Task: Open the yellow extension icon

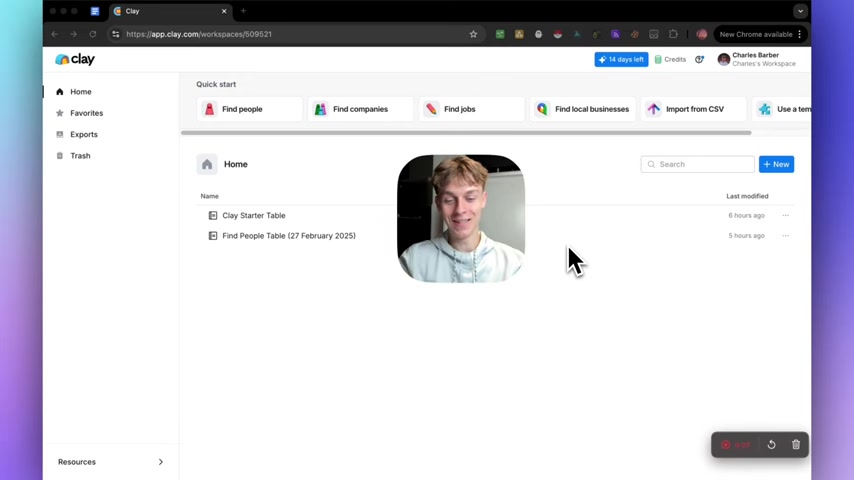Action: coord(519,34)
